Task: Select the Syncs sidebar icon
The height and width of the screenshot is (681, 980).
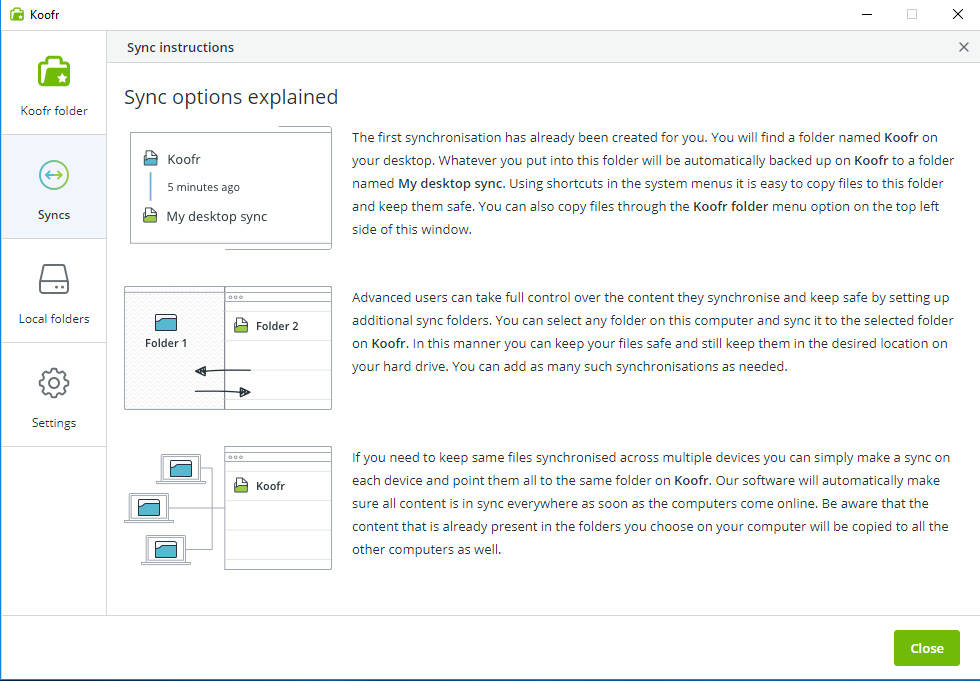Action: point(54,175)
